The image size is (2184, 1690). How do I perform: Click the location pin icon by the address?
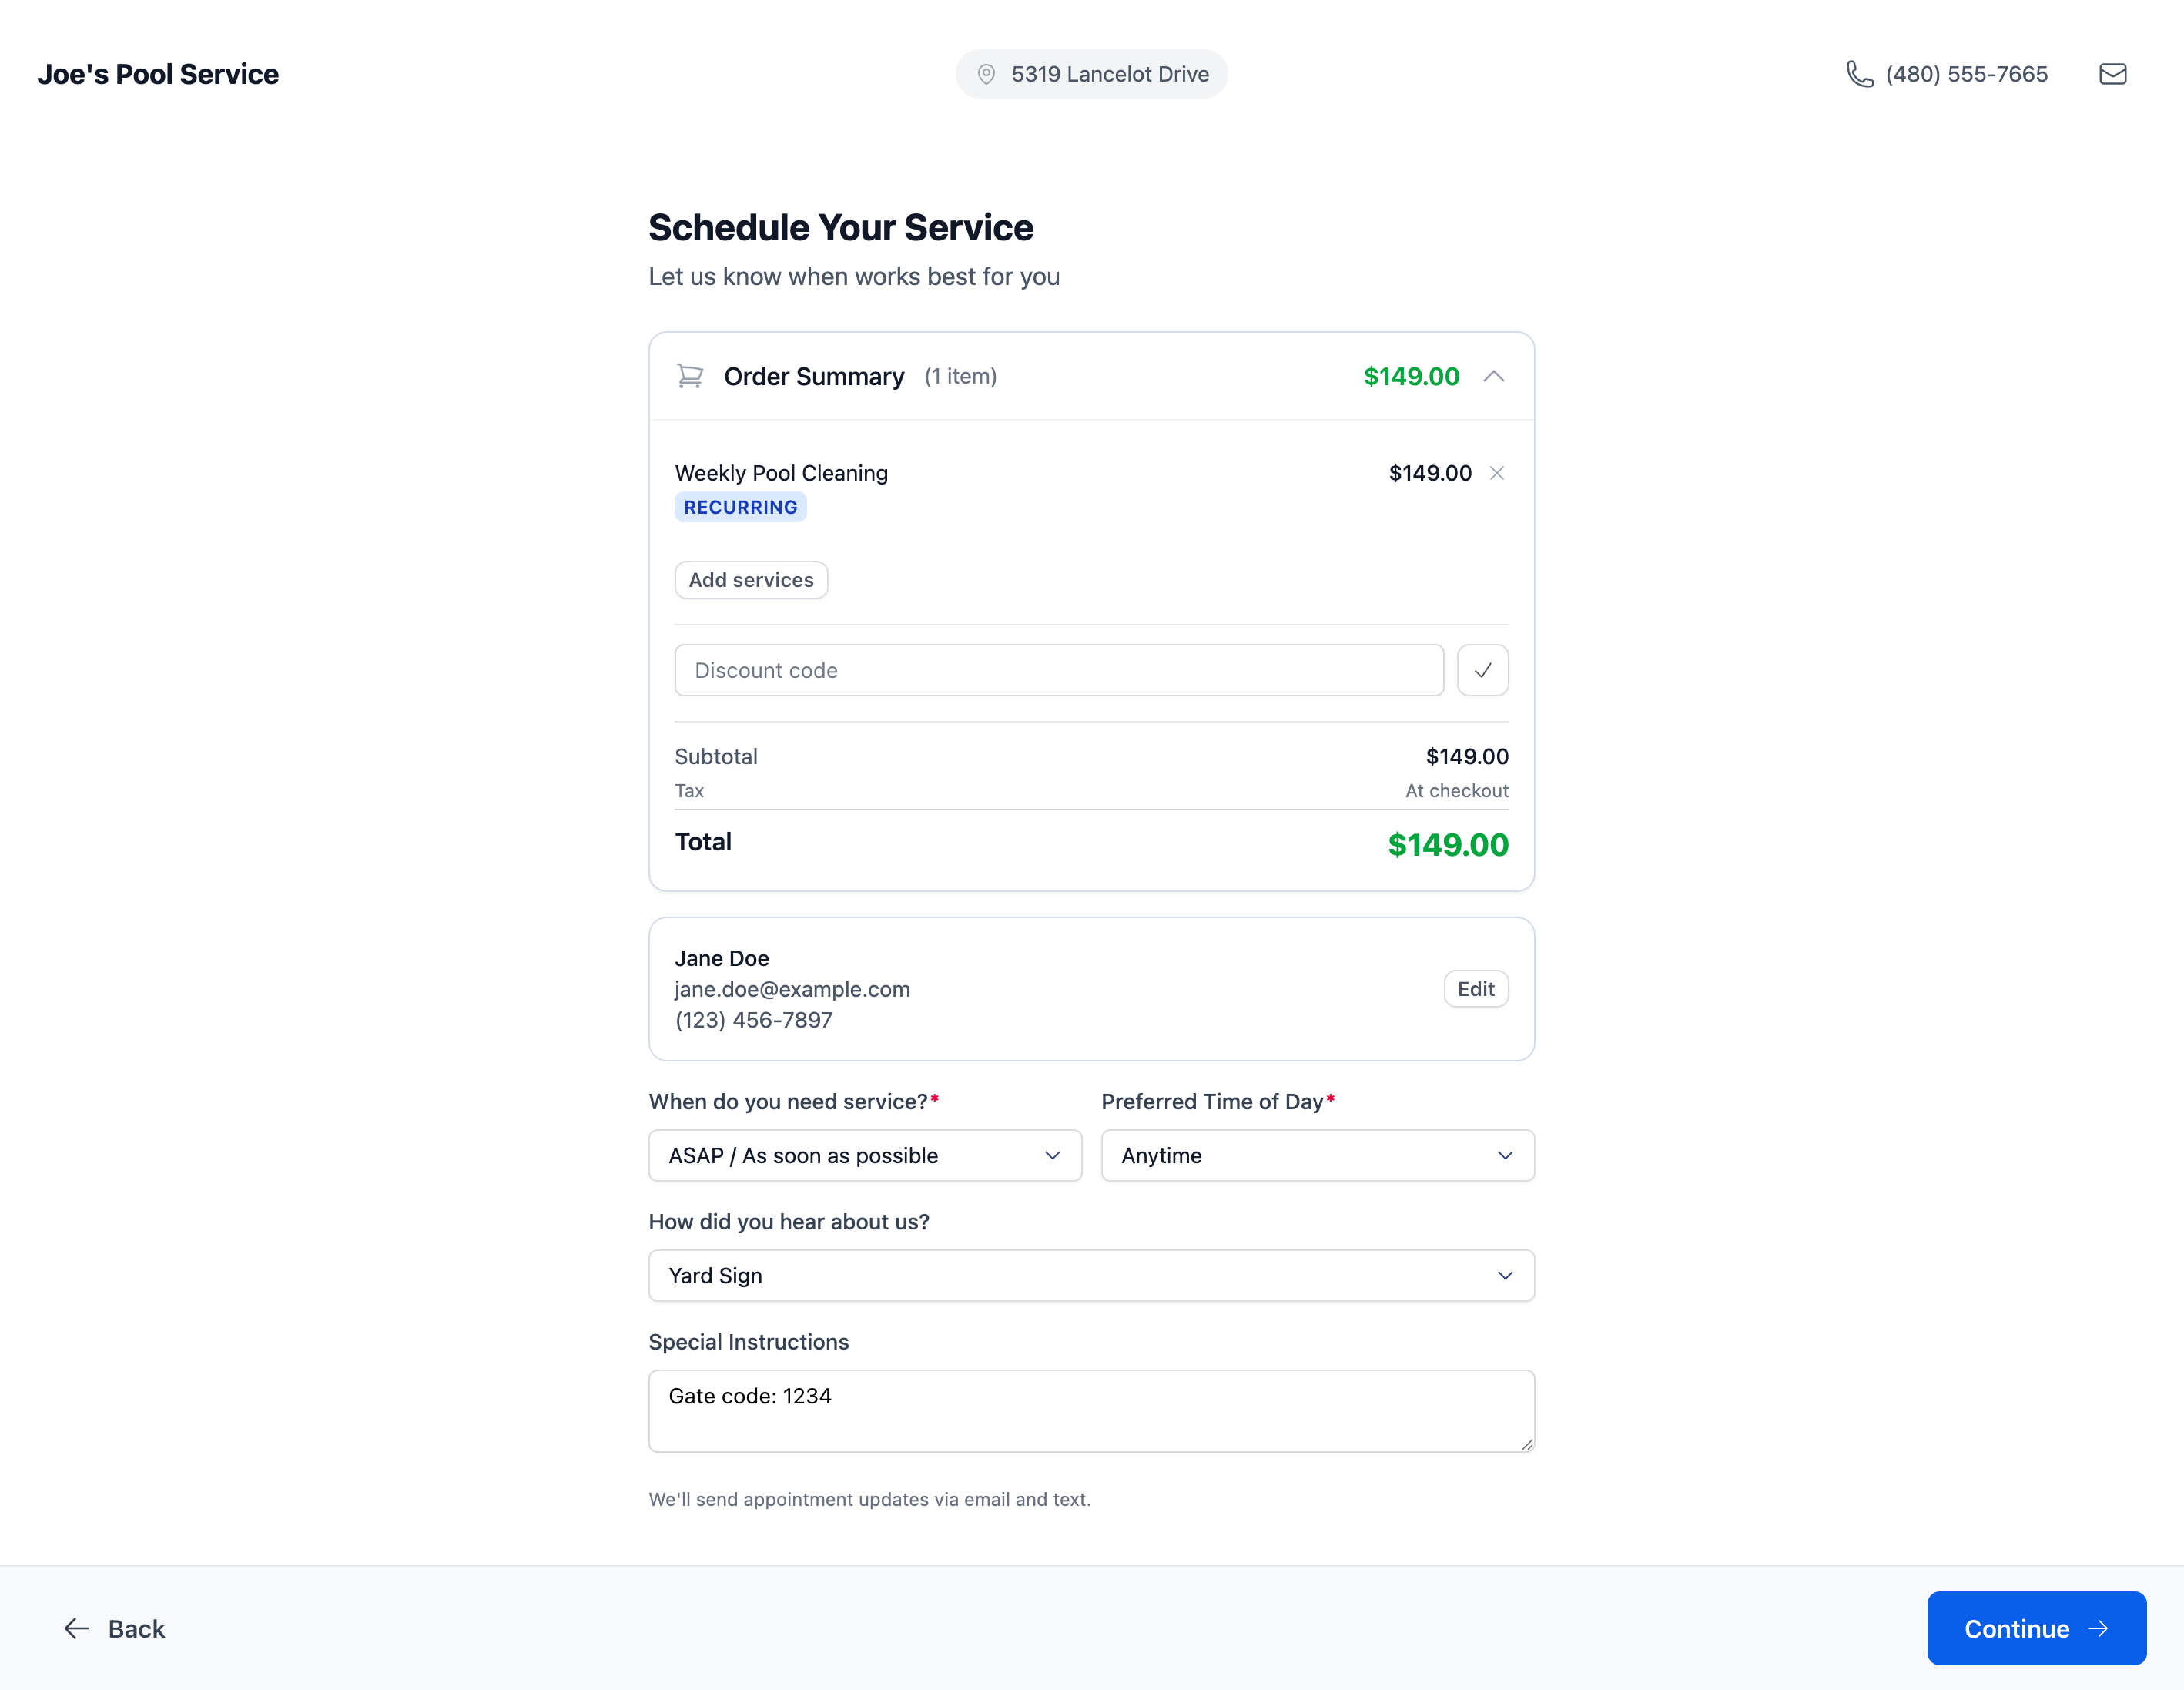(985, 73)
